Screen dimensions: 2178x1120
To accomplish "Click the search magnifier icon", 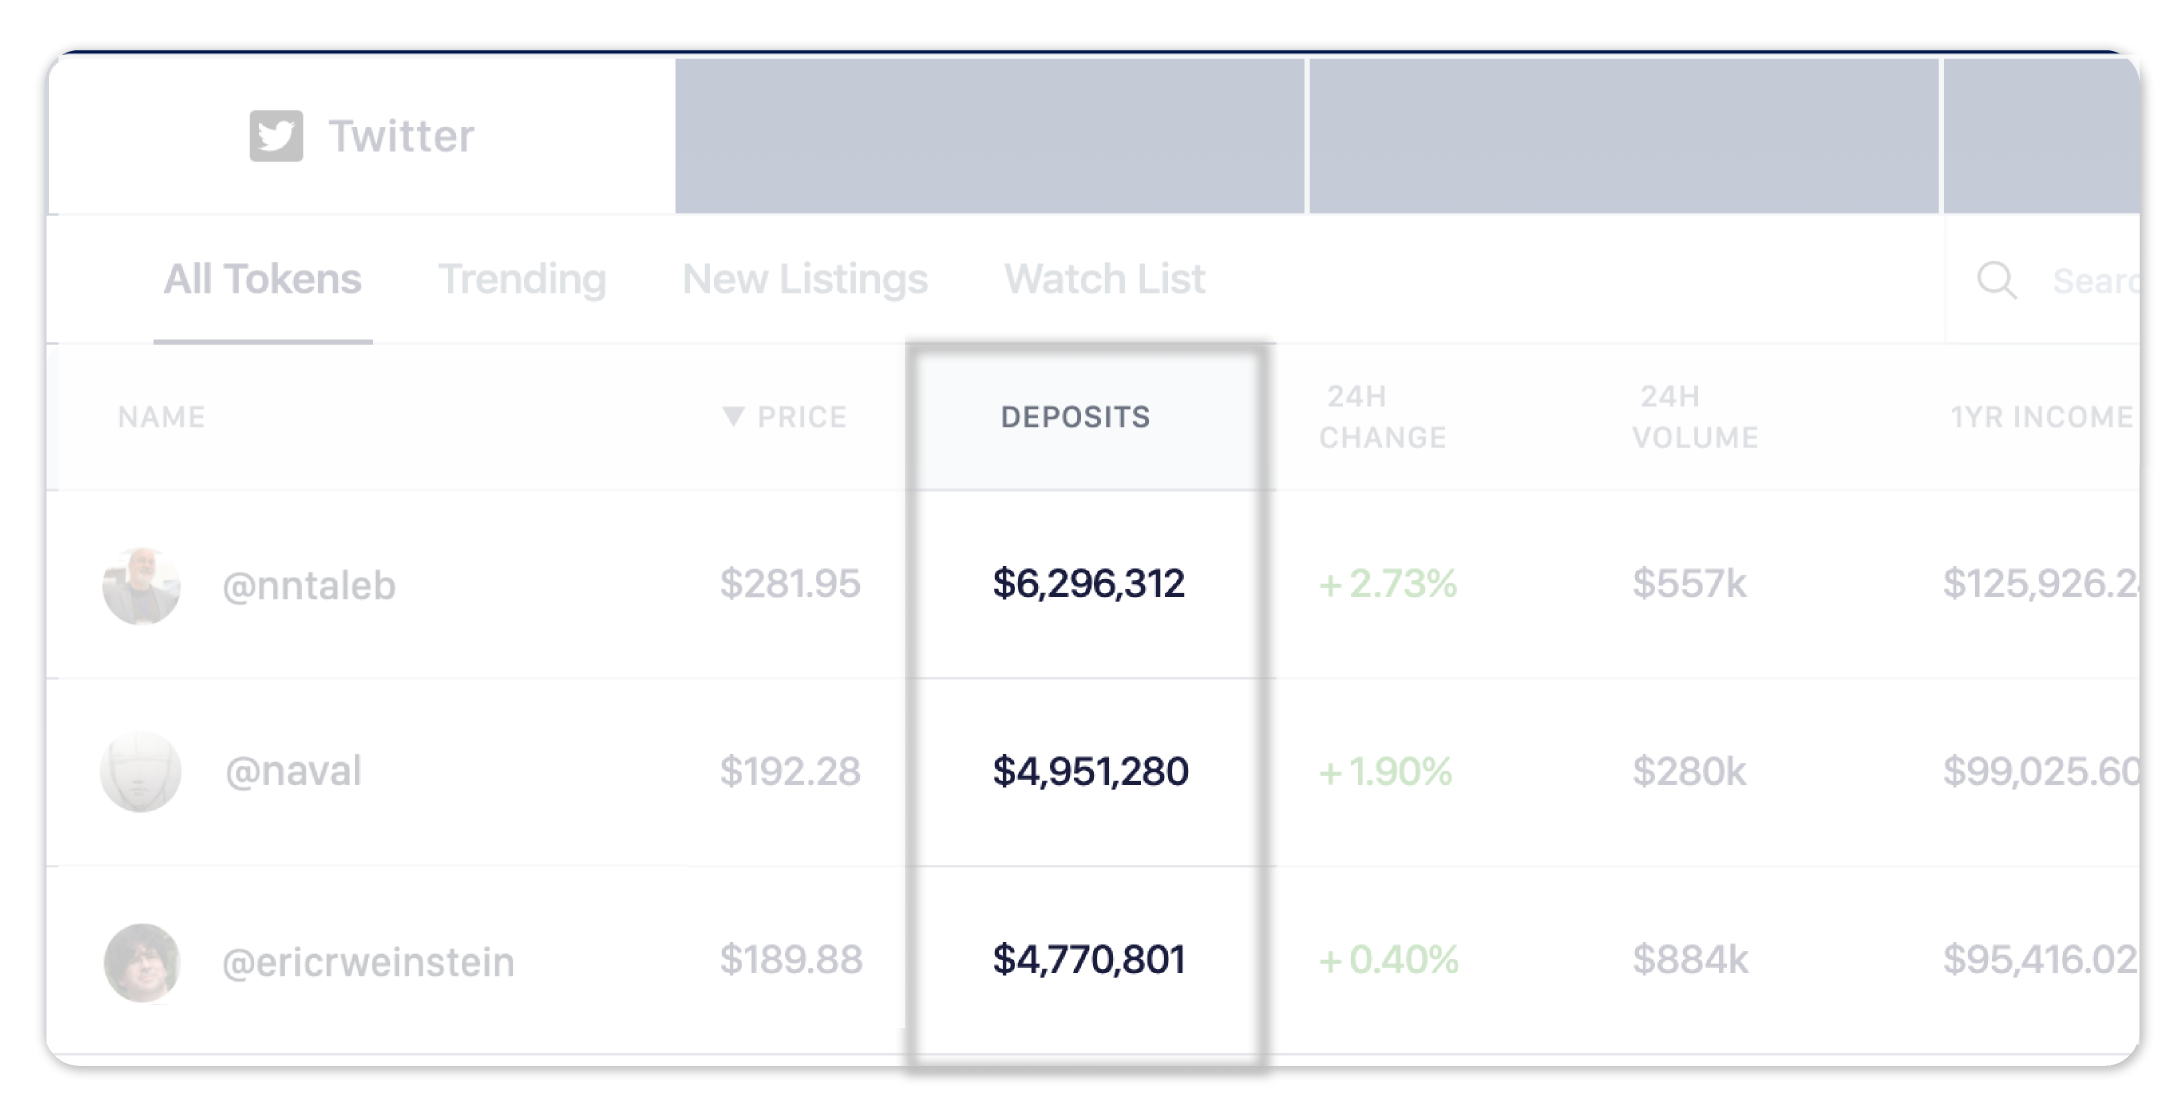I will click(1996, 280).
